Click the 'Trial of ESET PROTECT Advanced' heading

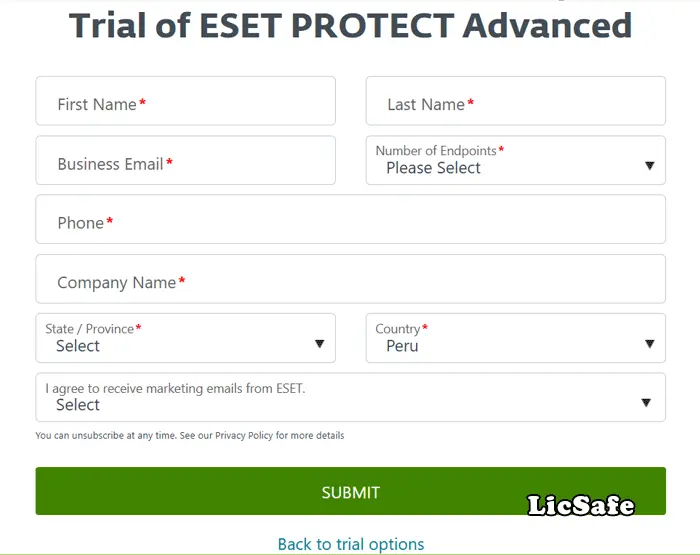click(350, 24)
